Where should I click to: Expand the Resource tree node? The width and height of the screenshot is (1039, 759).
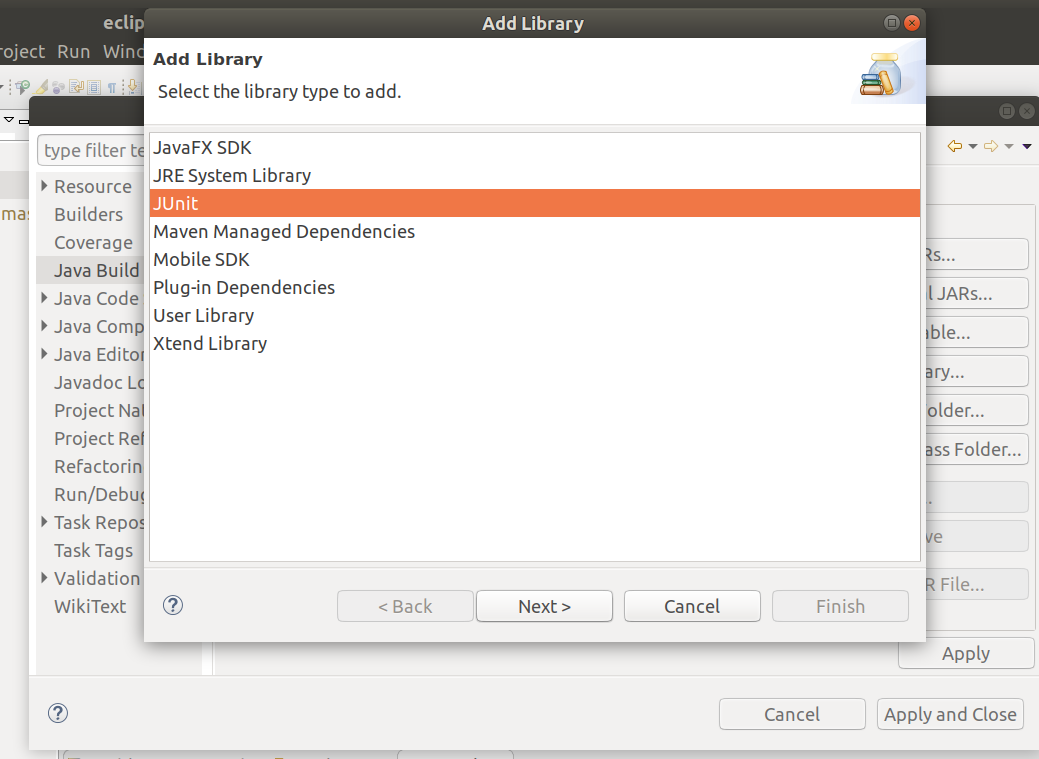pos(44,186)
